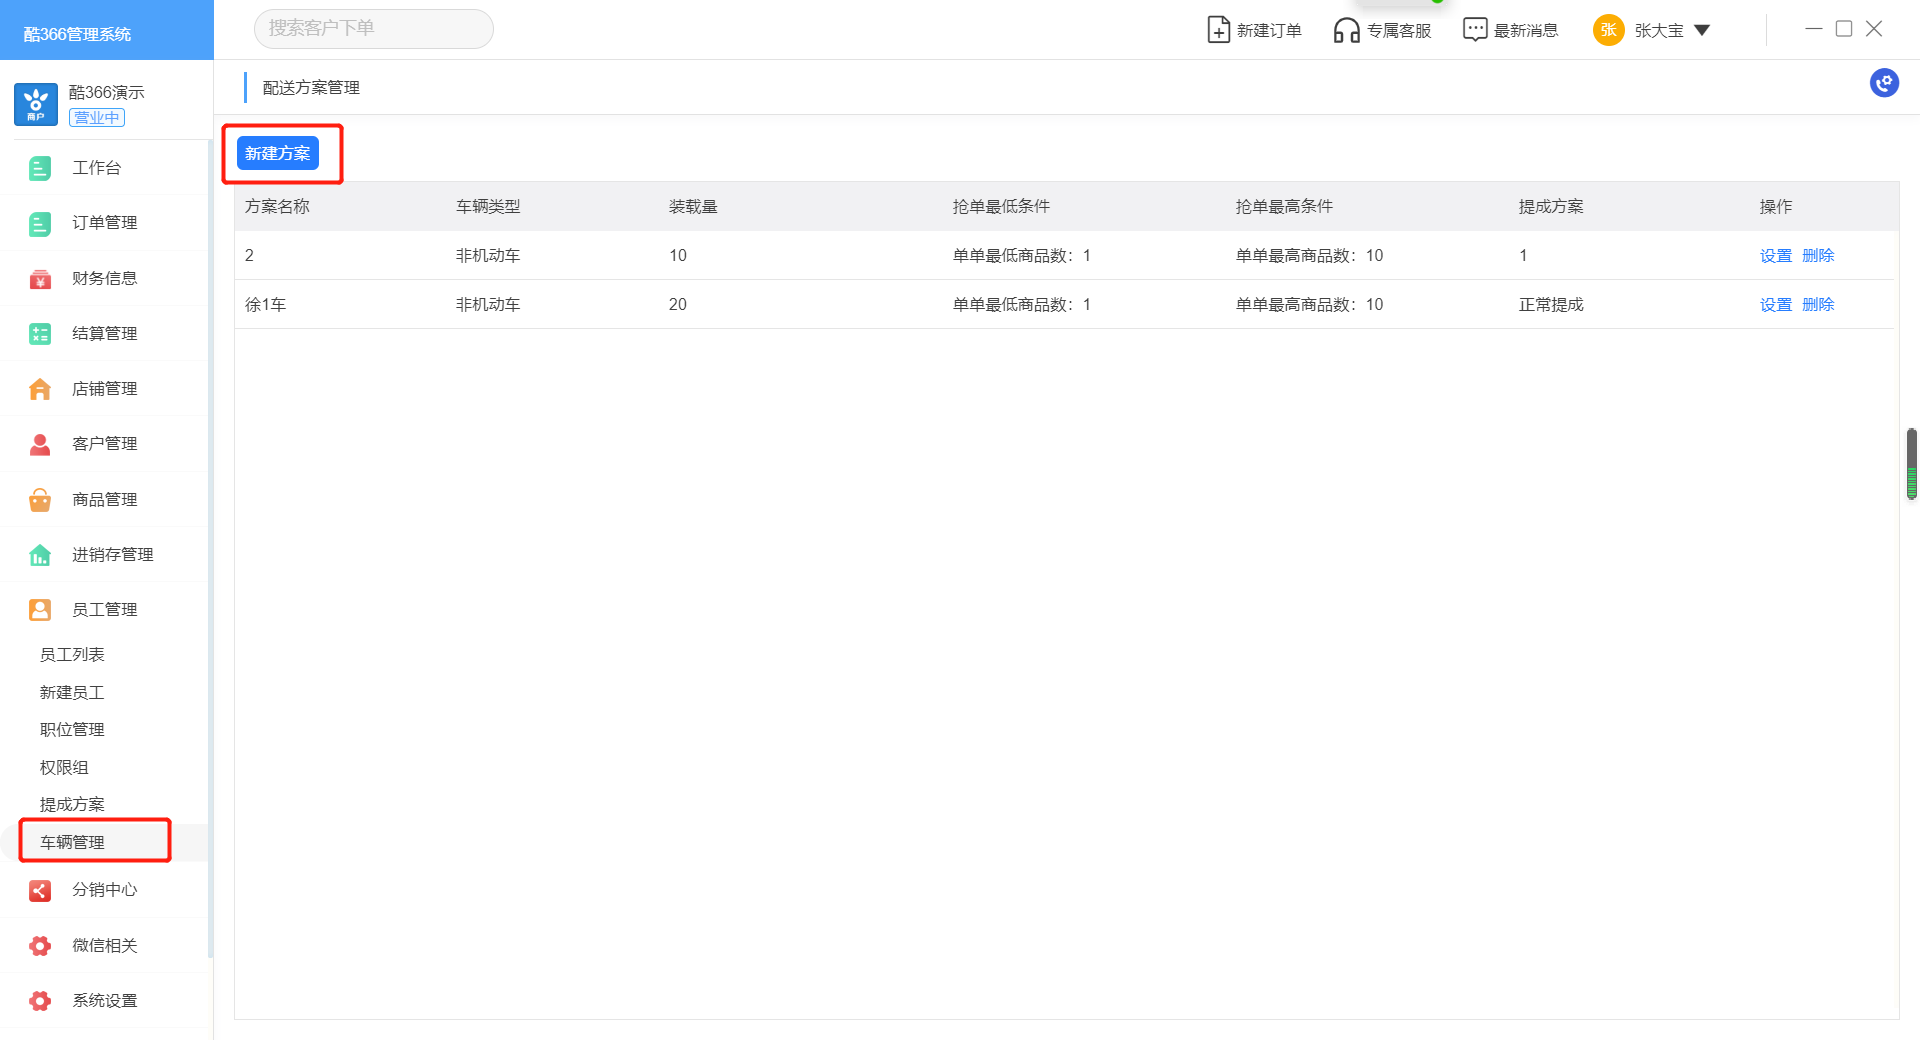Click the 分销中心 share icon
1920x1040 pixels.
[x=40, y=890]
